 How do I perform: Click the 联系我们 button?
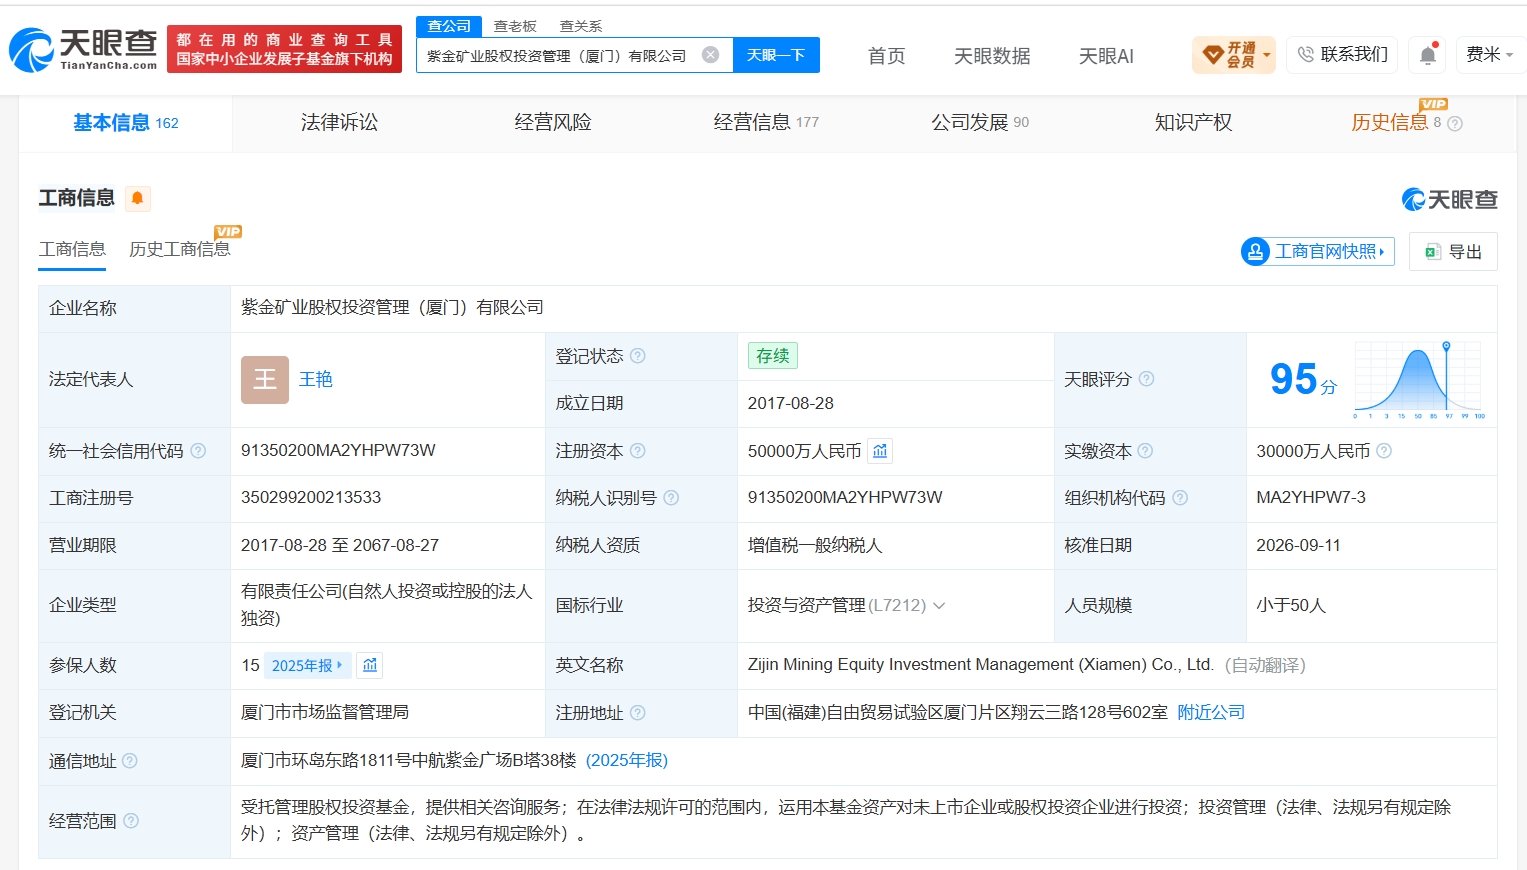(x=1343, y=55)
